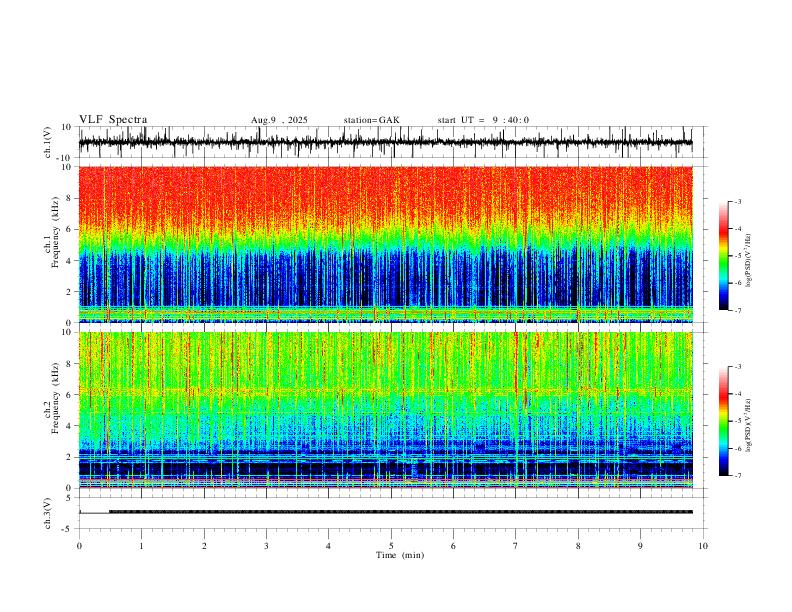Click the ch.1 spectrogram color bar
This screenshot has width=792, height=612.
coord(723,256)
